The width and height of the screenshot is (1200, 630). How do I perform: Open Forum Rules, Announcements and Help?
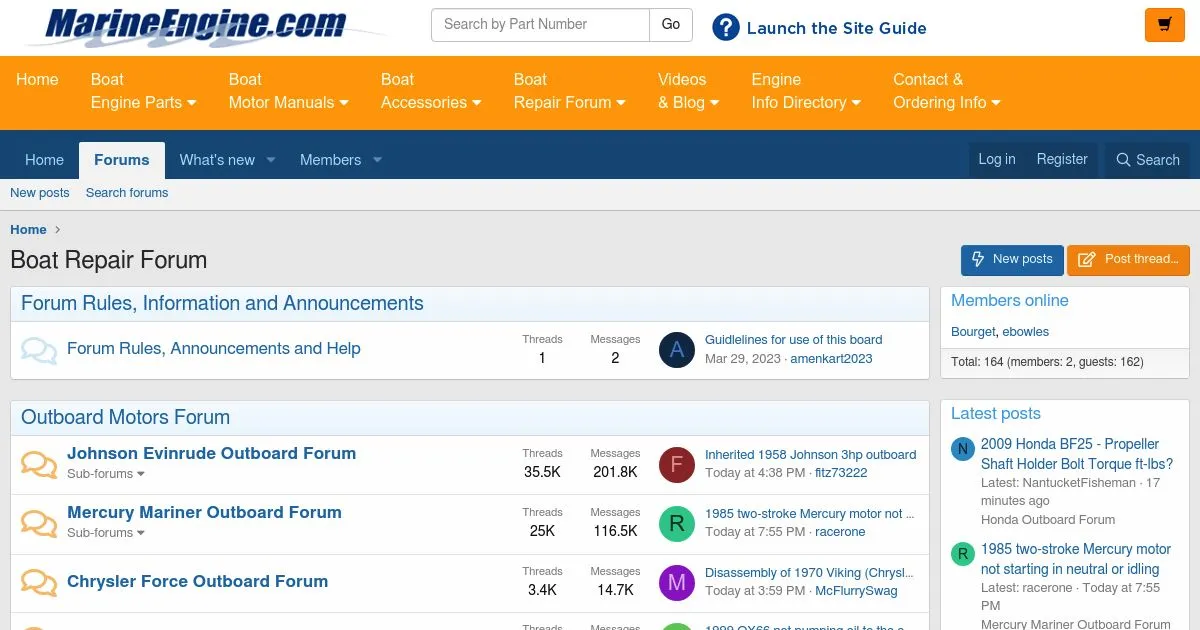pyautogui.click(x=214, y=349)
